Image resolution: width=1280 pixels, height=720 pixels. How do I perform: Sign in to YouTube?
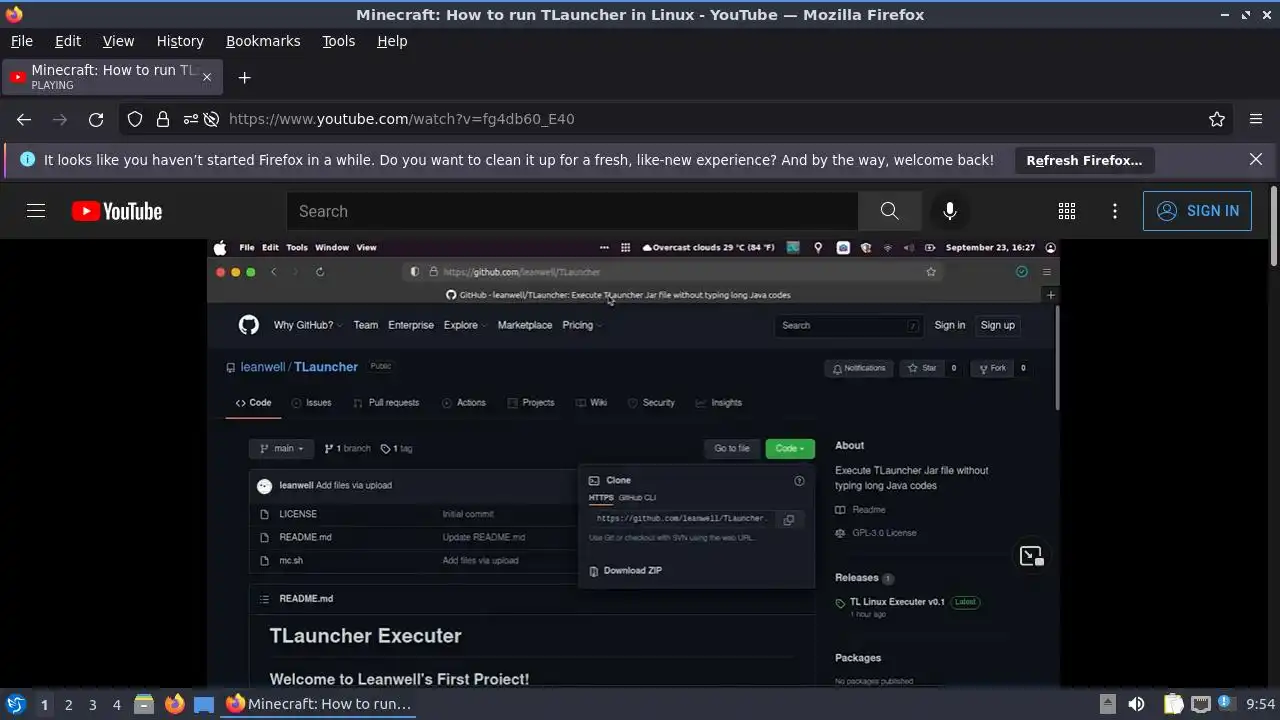pyautogui.click(x=1197, y=211)
